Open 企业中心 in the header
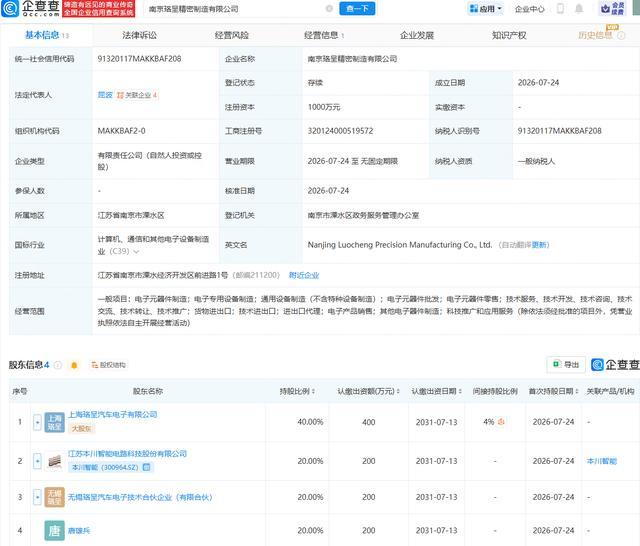The image size is (640, 546). [529, 9]
